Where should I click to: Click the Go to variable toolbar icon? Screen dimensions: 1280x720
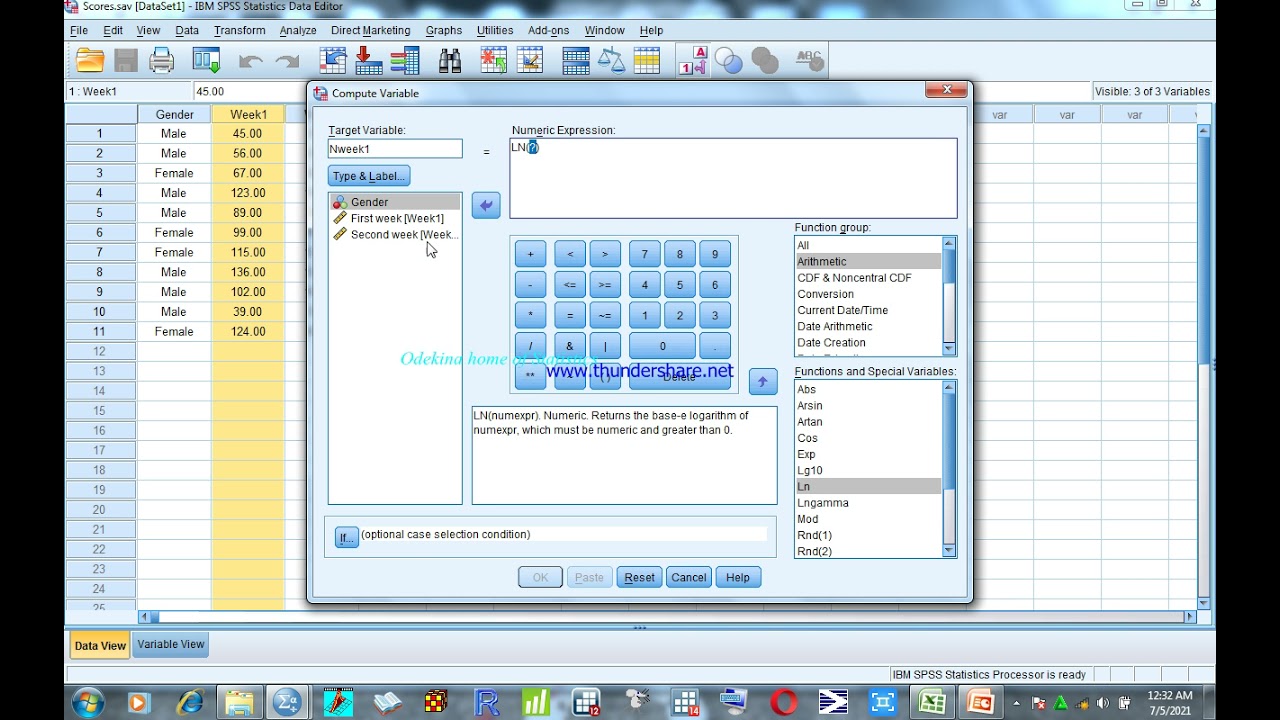(x=368, y=61)
